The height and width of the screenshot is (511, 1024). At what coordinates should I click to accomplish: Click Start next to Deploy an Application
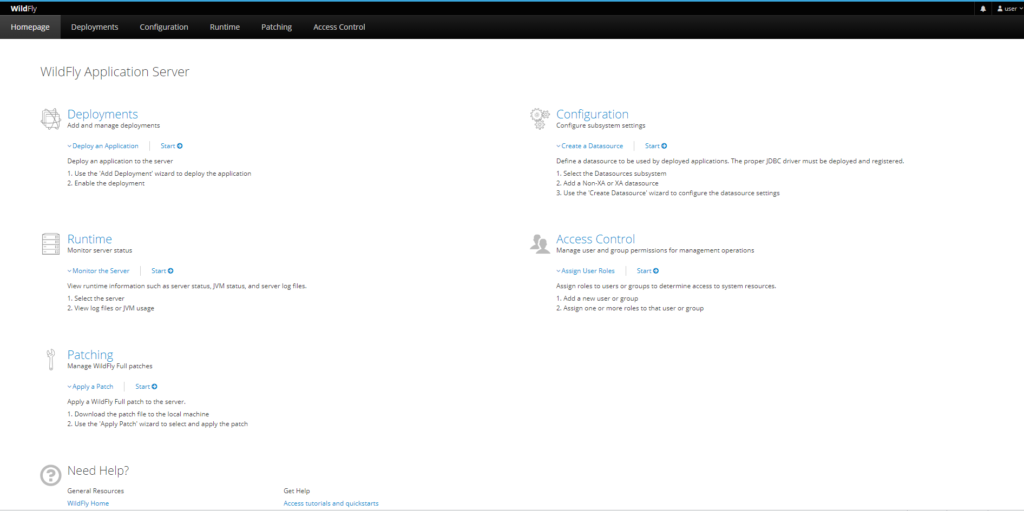[171, 146]
